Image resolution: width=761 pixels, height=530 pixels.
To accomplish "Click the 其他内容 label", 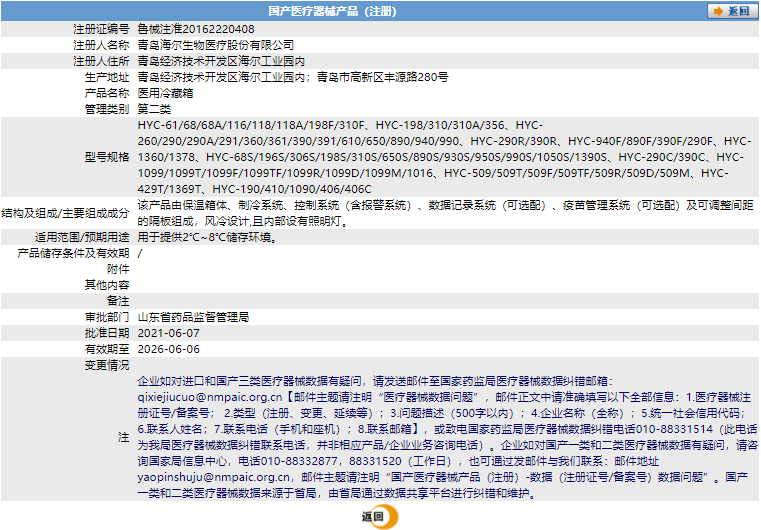I will (107, 285).
